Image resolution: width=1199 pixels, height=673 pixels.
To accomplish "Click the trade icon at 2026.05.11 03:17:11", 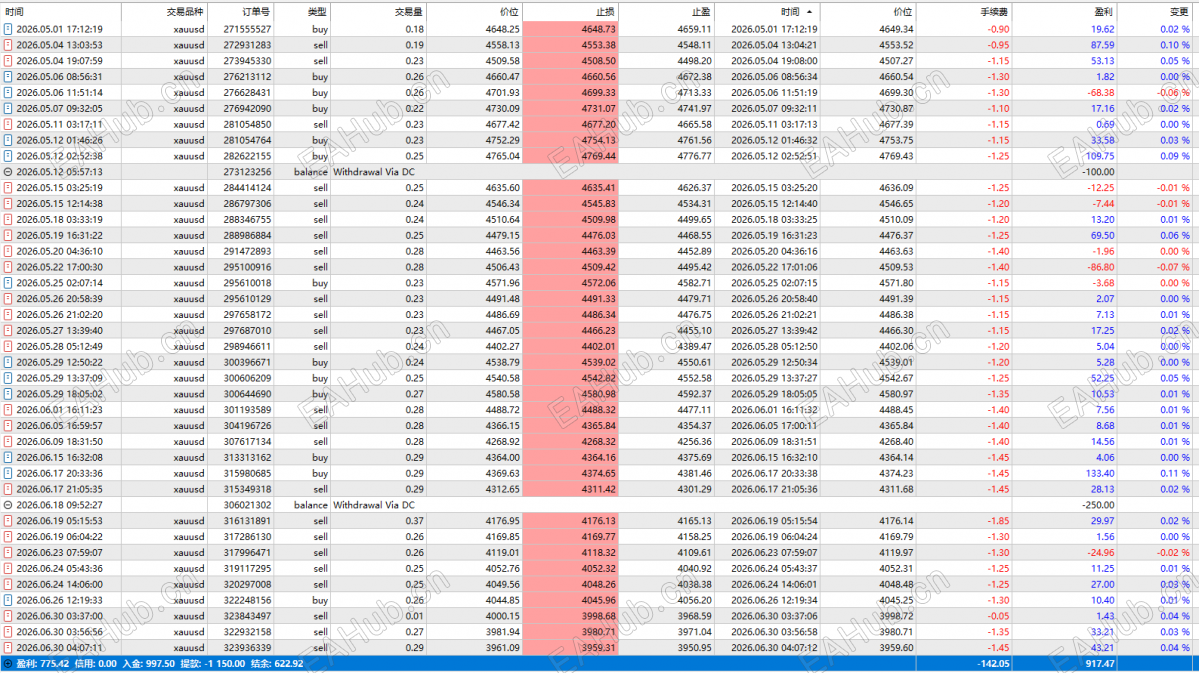I will [x=8, y=124].
